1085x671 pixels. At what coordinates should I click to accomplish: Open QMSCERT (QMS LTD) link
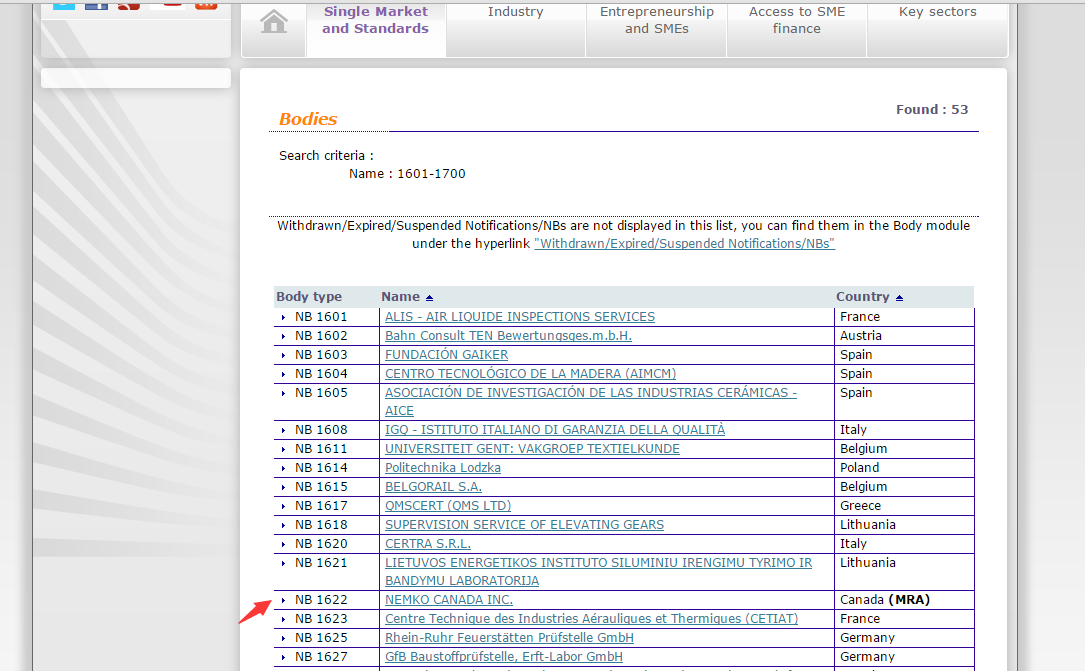(x=448, y=506)
